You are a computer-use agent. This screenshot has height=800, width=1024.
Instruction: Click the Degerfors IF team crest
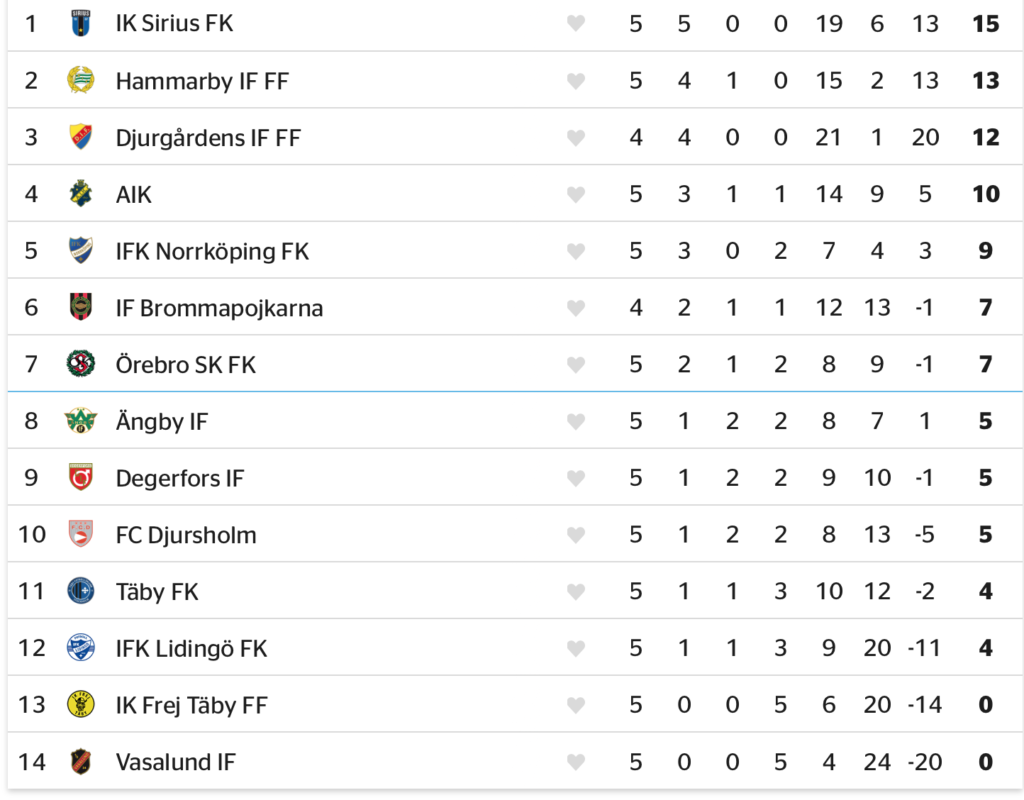(80, 477)
